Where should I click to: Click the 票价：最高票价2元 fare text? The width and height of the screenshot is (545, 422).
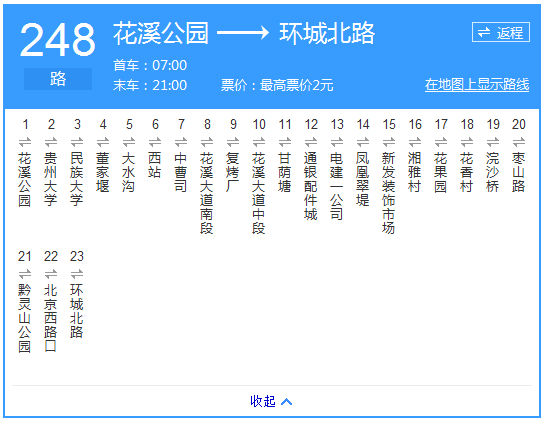tap(277, 85)
